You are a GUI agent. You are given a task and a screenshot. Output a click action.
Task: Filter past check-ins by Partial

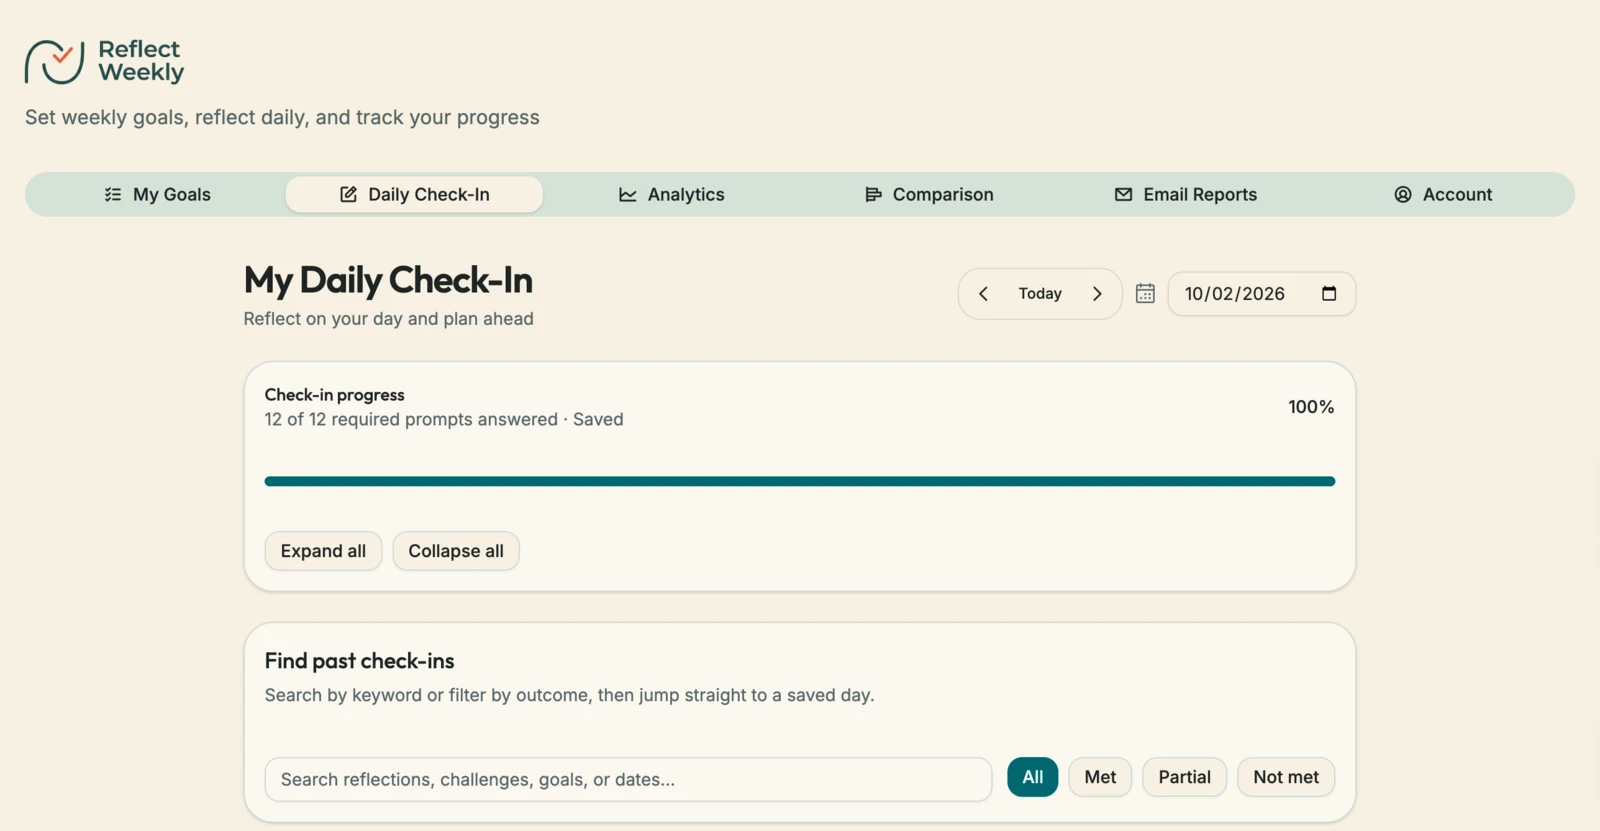point(1185,777)
